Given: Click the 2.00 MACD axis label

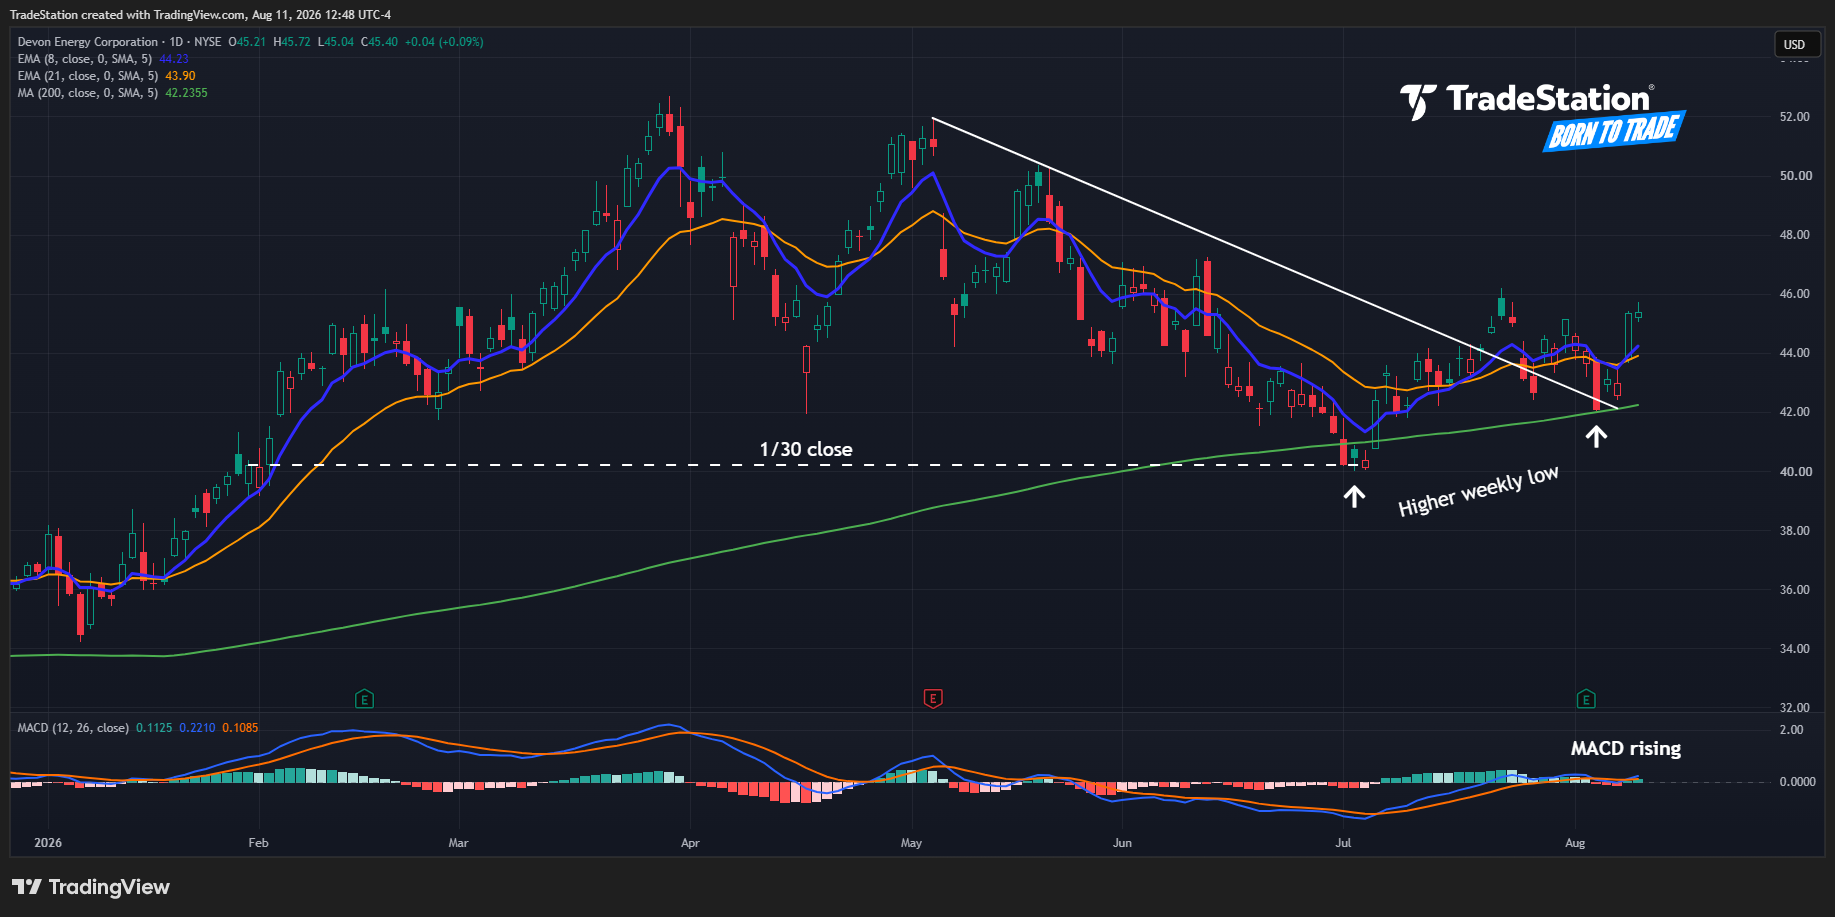Looking at the screenshot, I should tap(1792, 730).
